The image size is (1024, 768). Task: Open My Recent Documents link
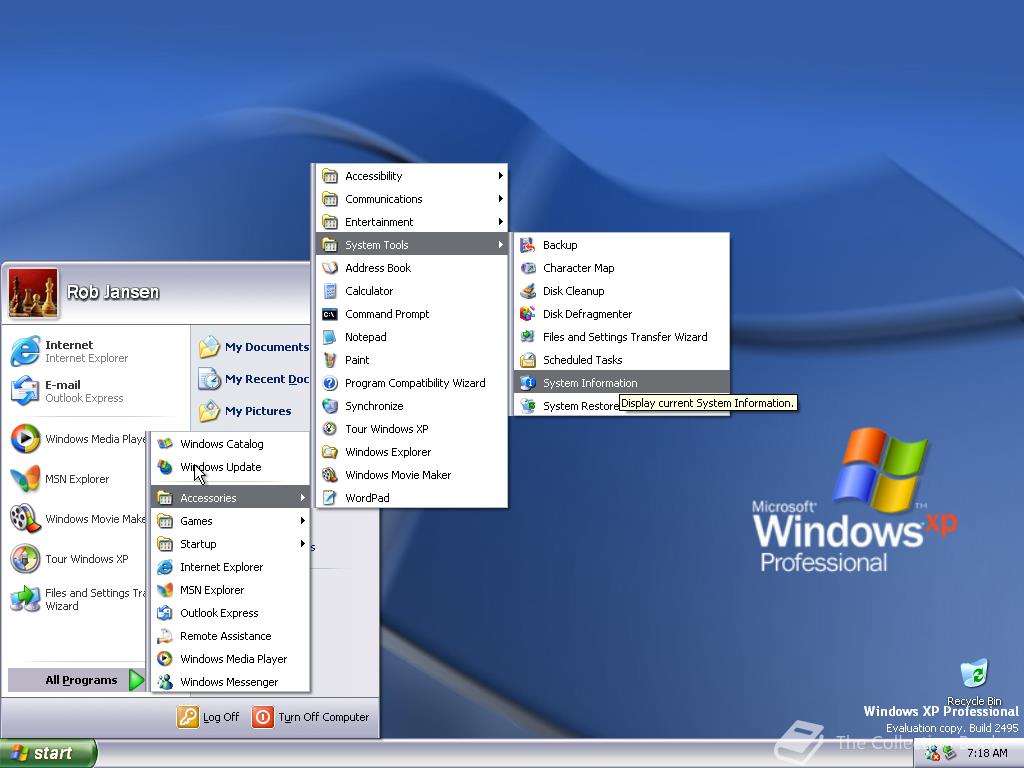tap(254, 379)
